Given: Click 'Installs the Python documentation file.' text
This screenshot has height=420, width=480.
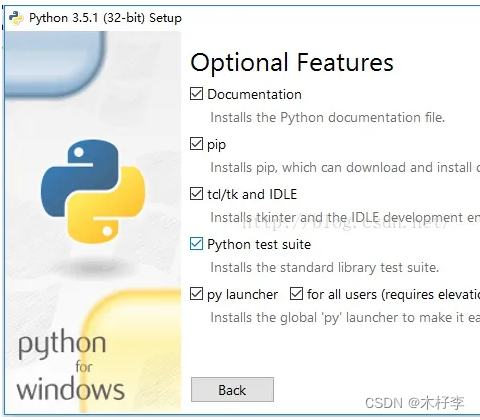Looking at the screenshot, I should pos(328,117).
